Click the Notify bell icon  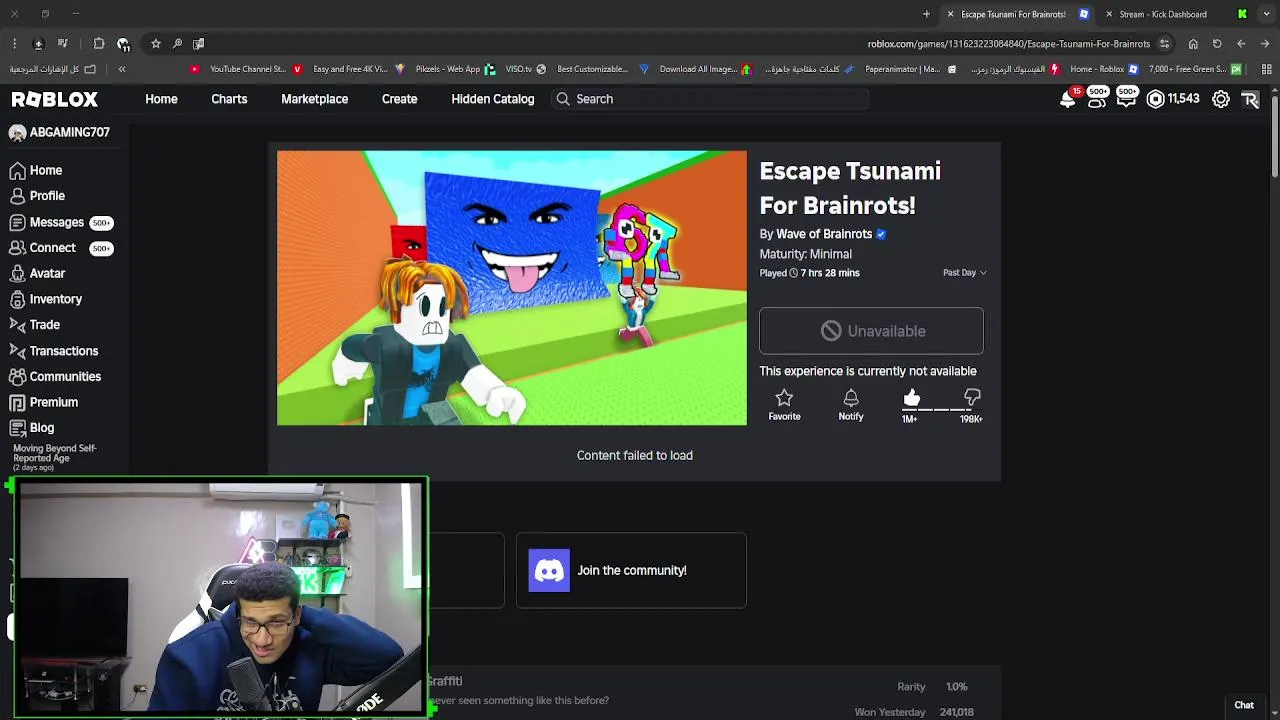851,398
